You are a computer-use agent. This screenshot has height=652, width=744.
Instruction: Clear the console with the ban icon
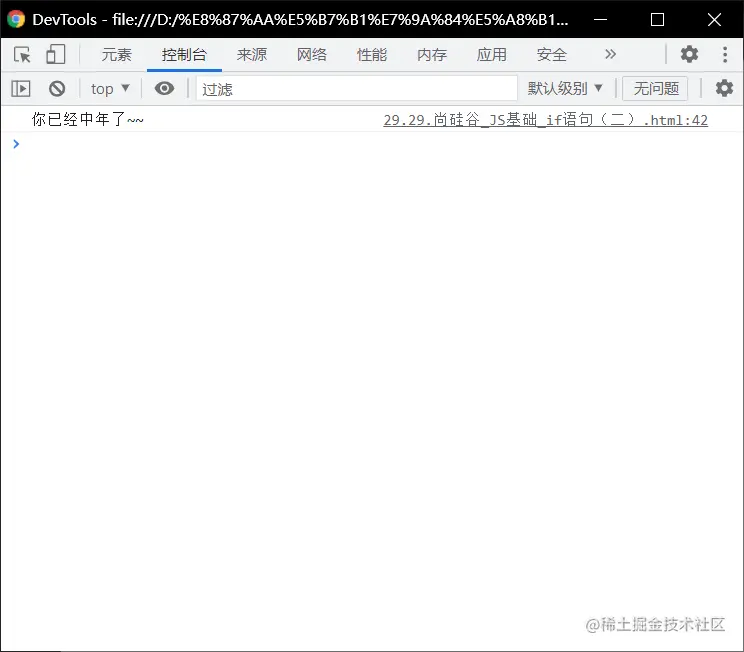[57, 89]
